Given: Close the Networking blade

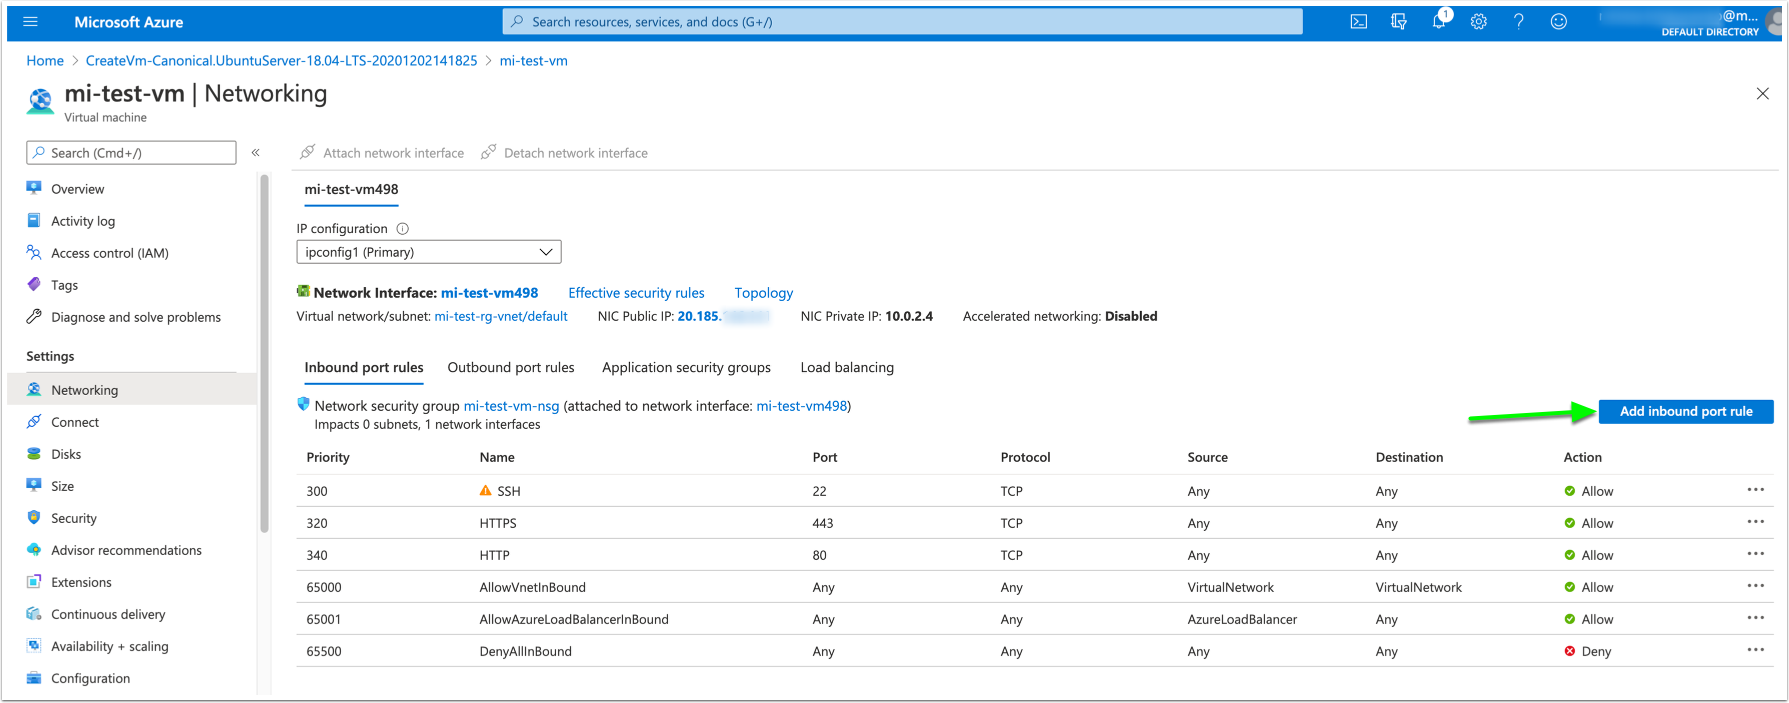Looking at the screenshot, I should pyautogui.click(x=1762, y=94).
